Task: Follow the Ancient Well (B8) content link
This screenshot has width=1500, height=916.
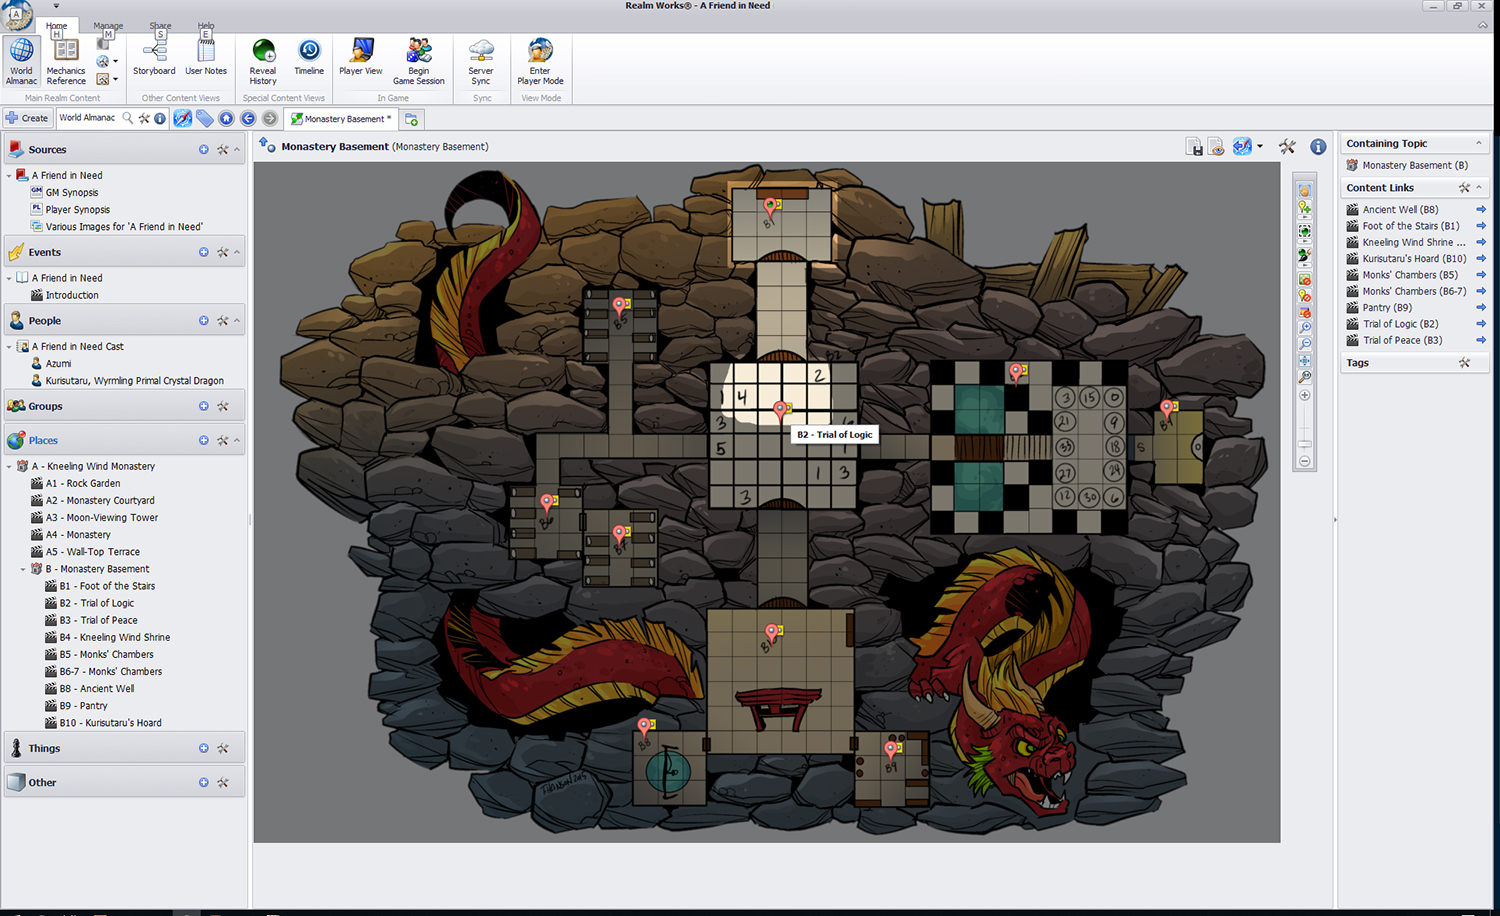Action: tap(1400, 210)
